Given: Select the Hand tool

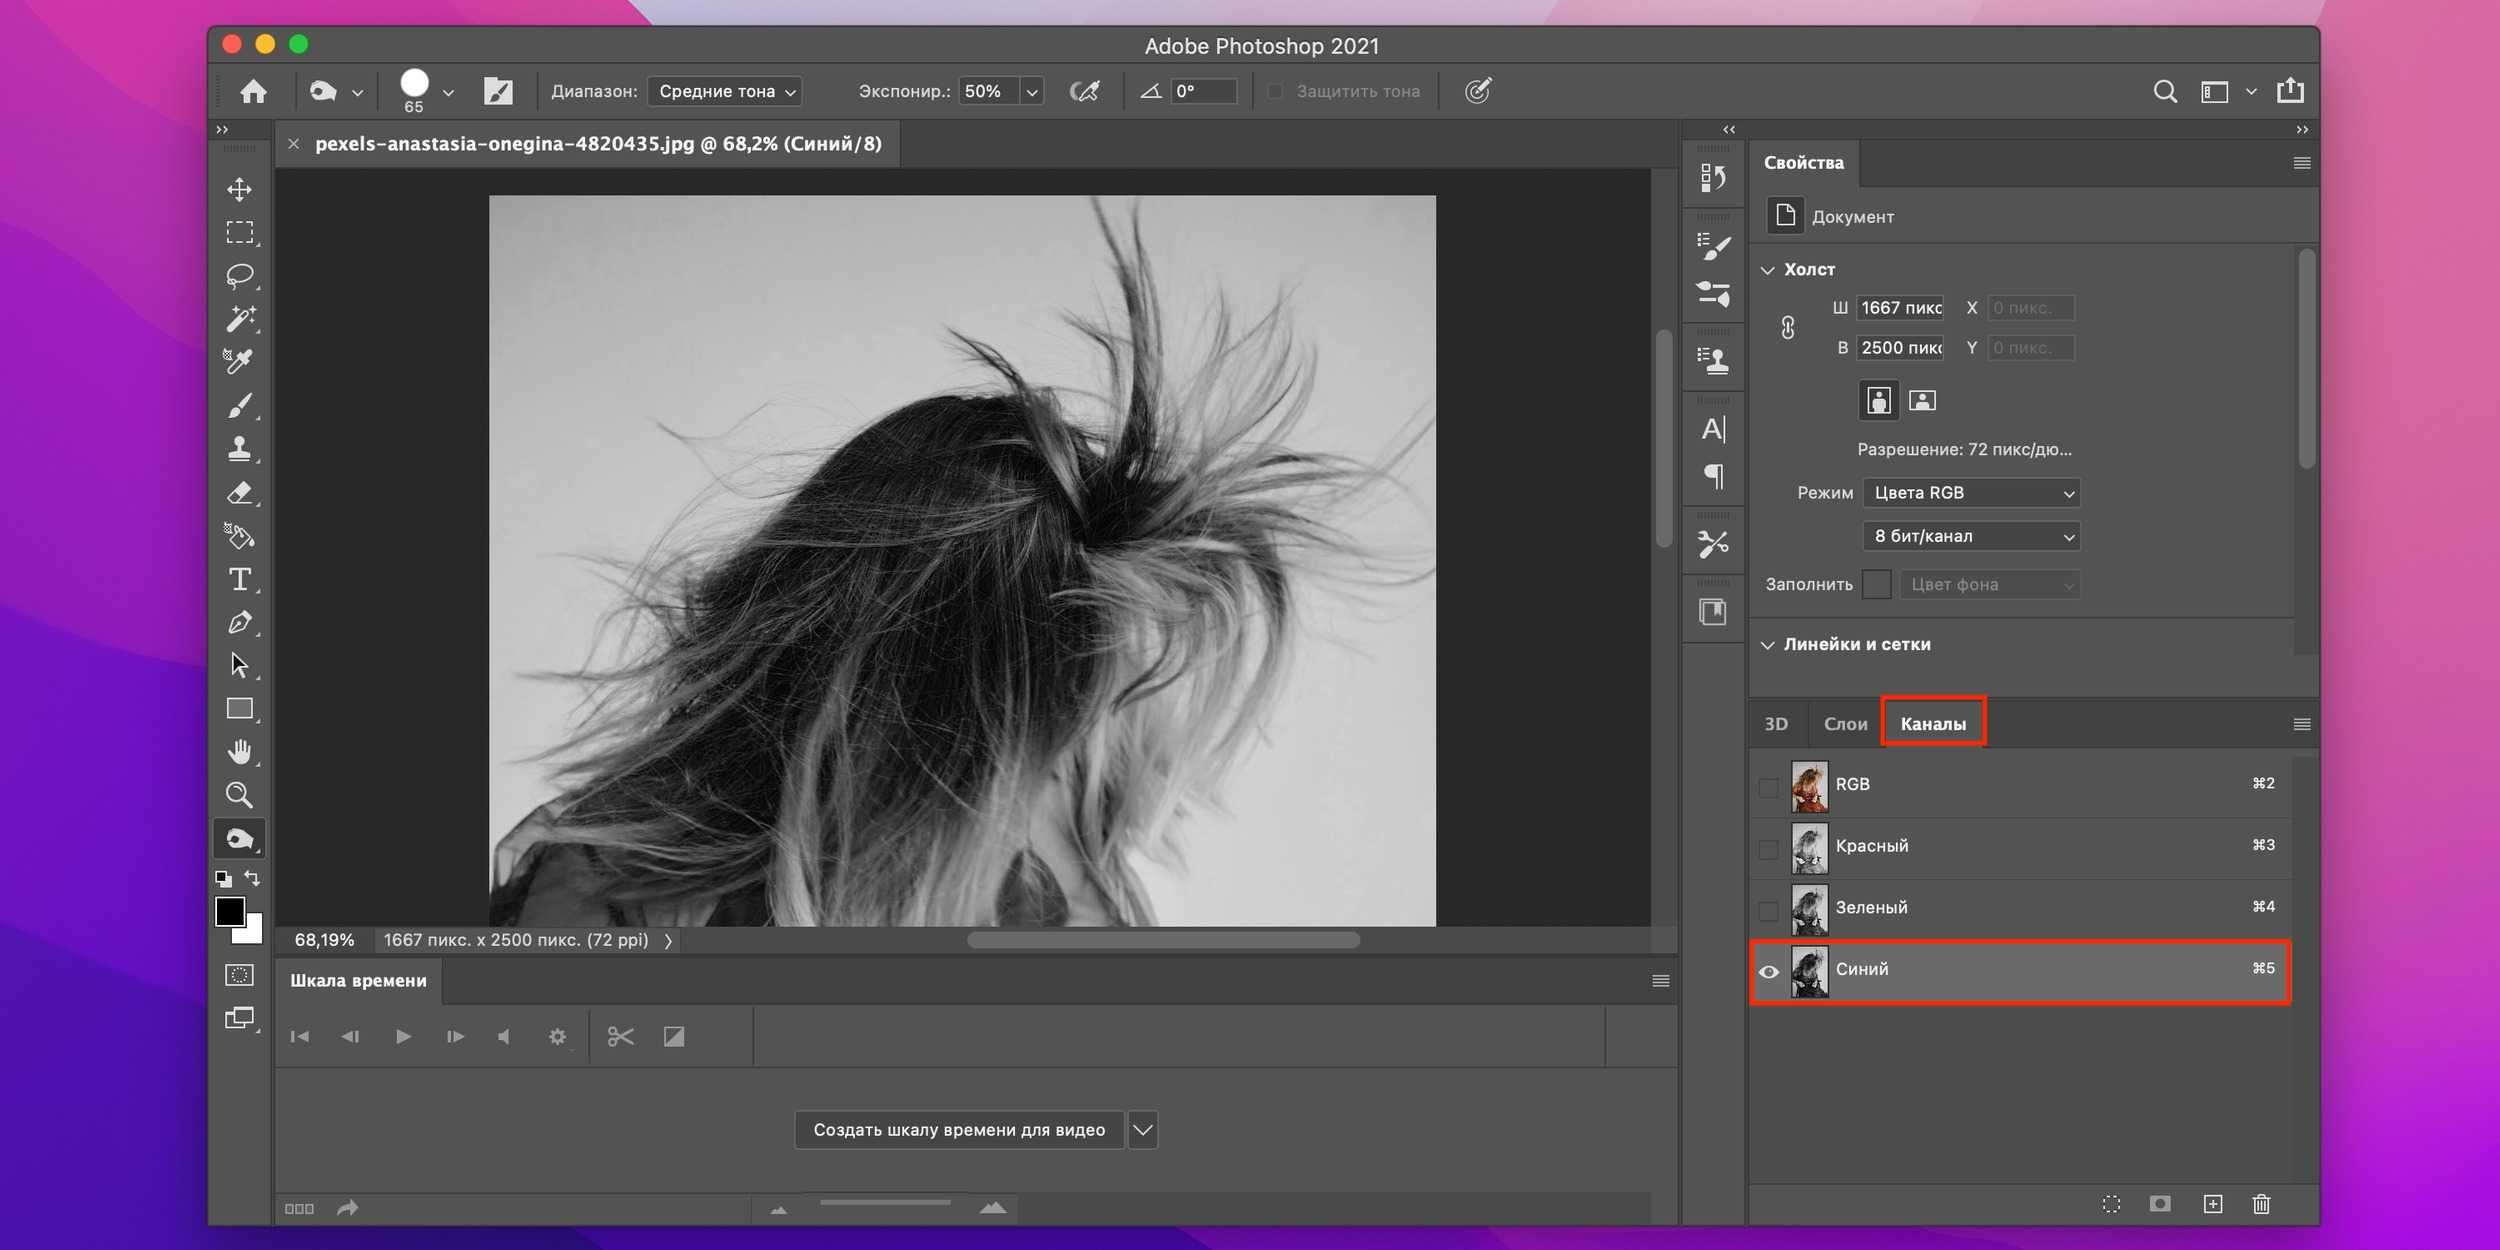Looking at the screenshot, I should pos(239,752).
